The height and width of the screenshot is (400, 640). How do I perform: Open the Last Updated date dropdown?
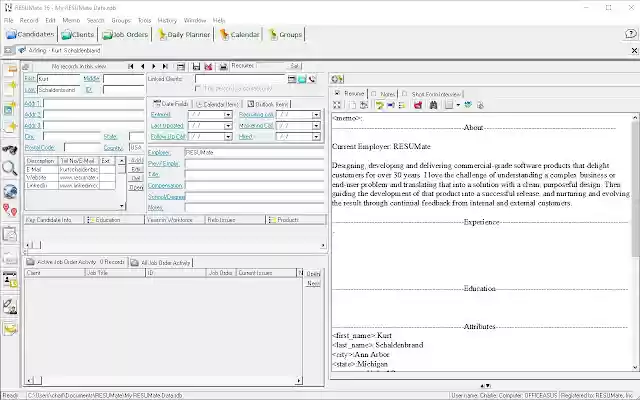pyautogui.click(x=228, y=126)
